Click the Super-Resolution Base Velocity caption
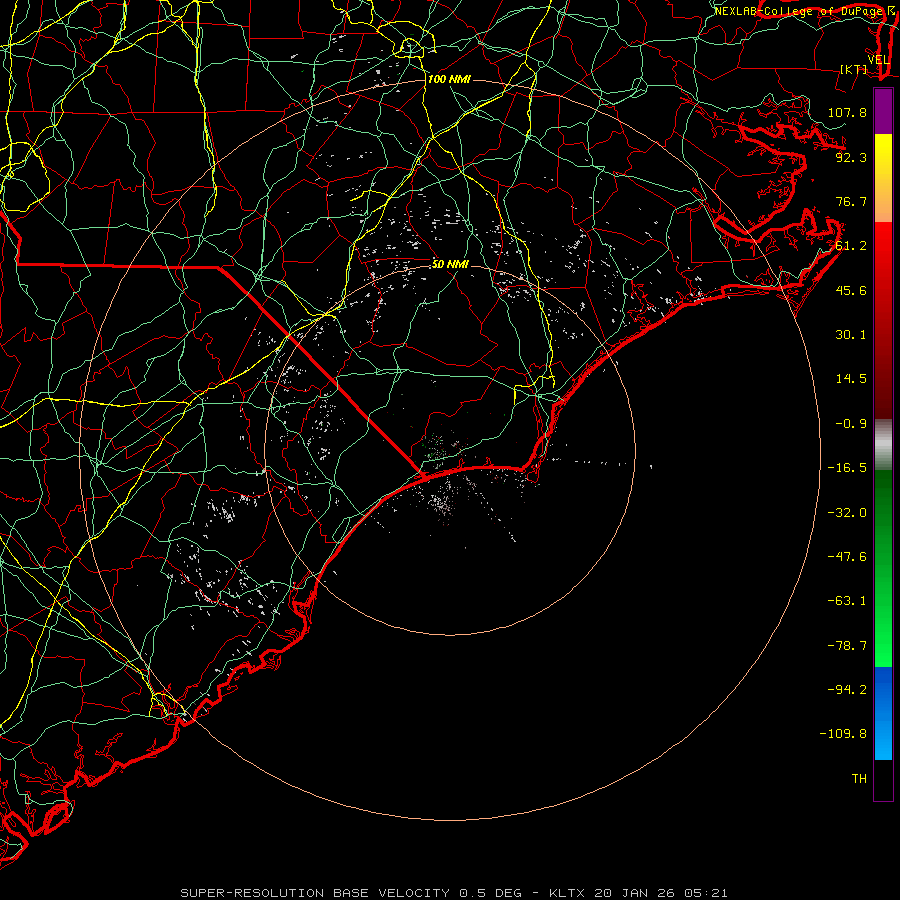Screen dimensions: 900x900 [454, 893]
